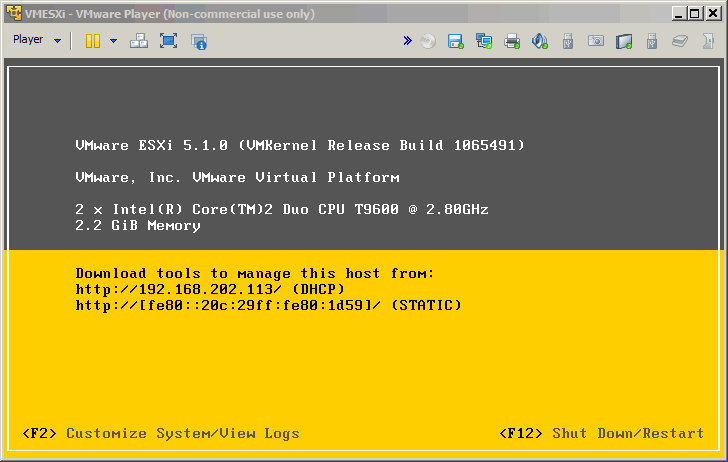Click the Intel Core2 Duo CPU line

pos(282,209)
